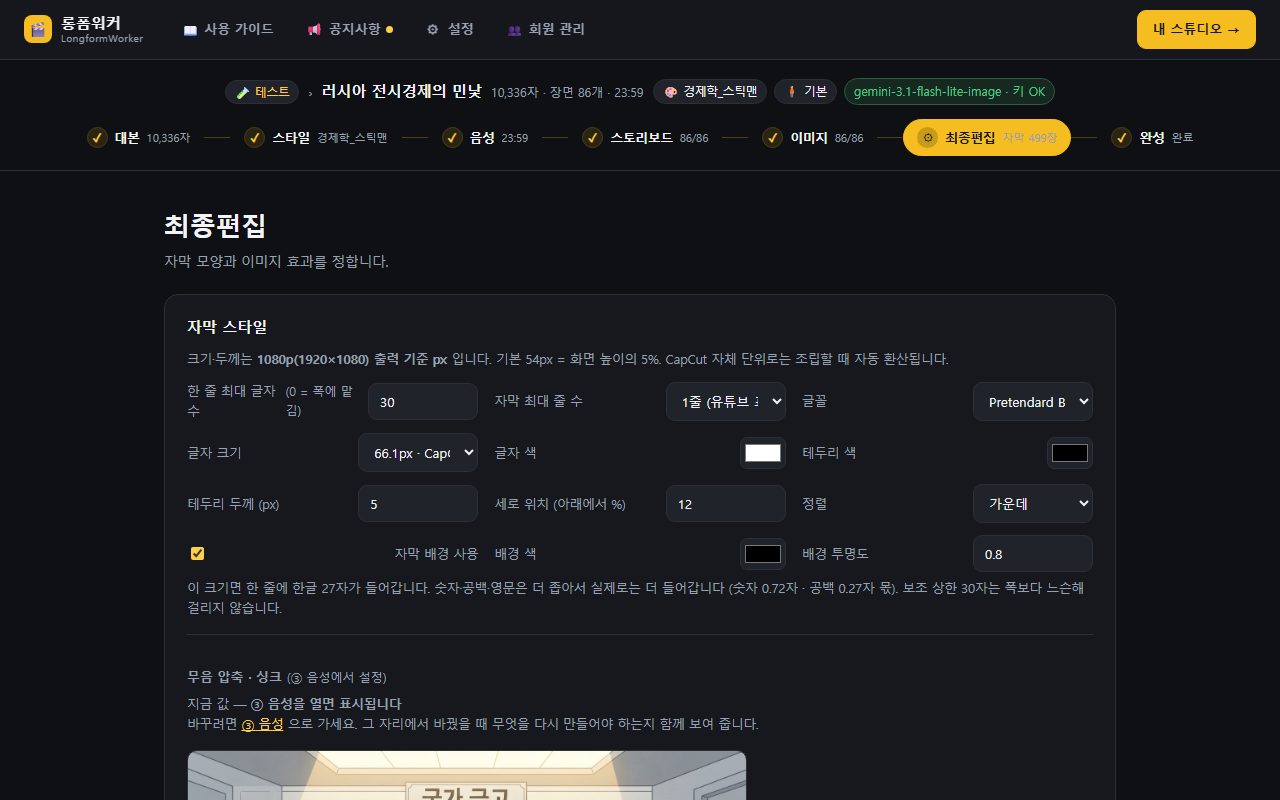This screenshot has width=1280, height=800.
Task: Click the 대본 step checkmark icon
Action: pos(97,138)
